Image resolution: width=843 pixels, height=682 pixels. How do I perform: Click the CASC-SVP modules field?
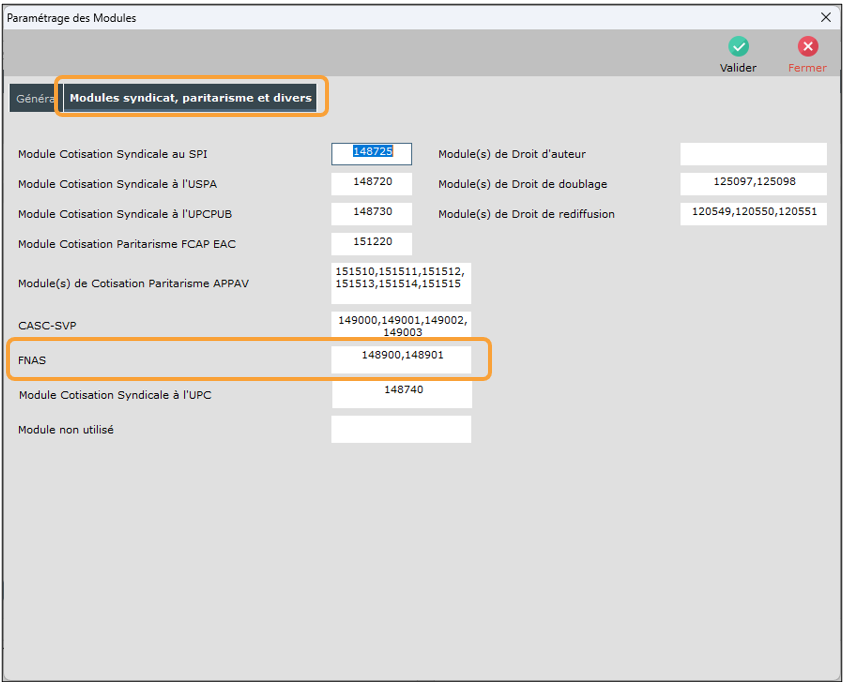(x=401, y=325)
